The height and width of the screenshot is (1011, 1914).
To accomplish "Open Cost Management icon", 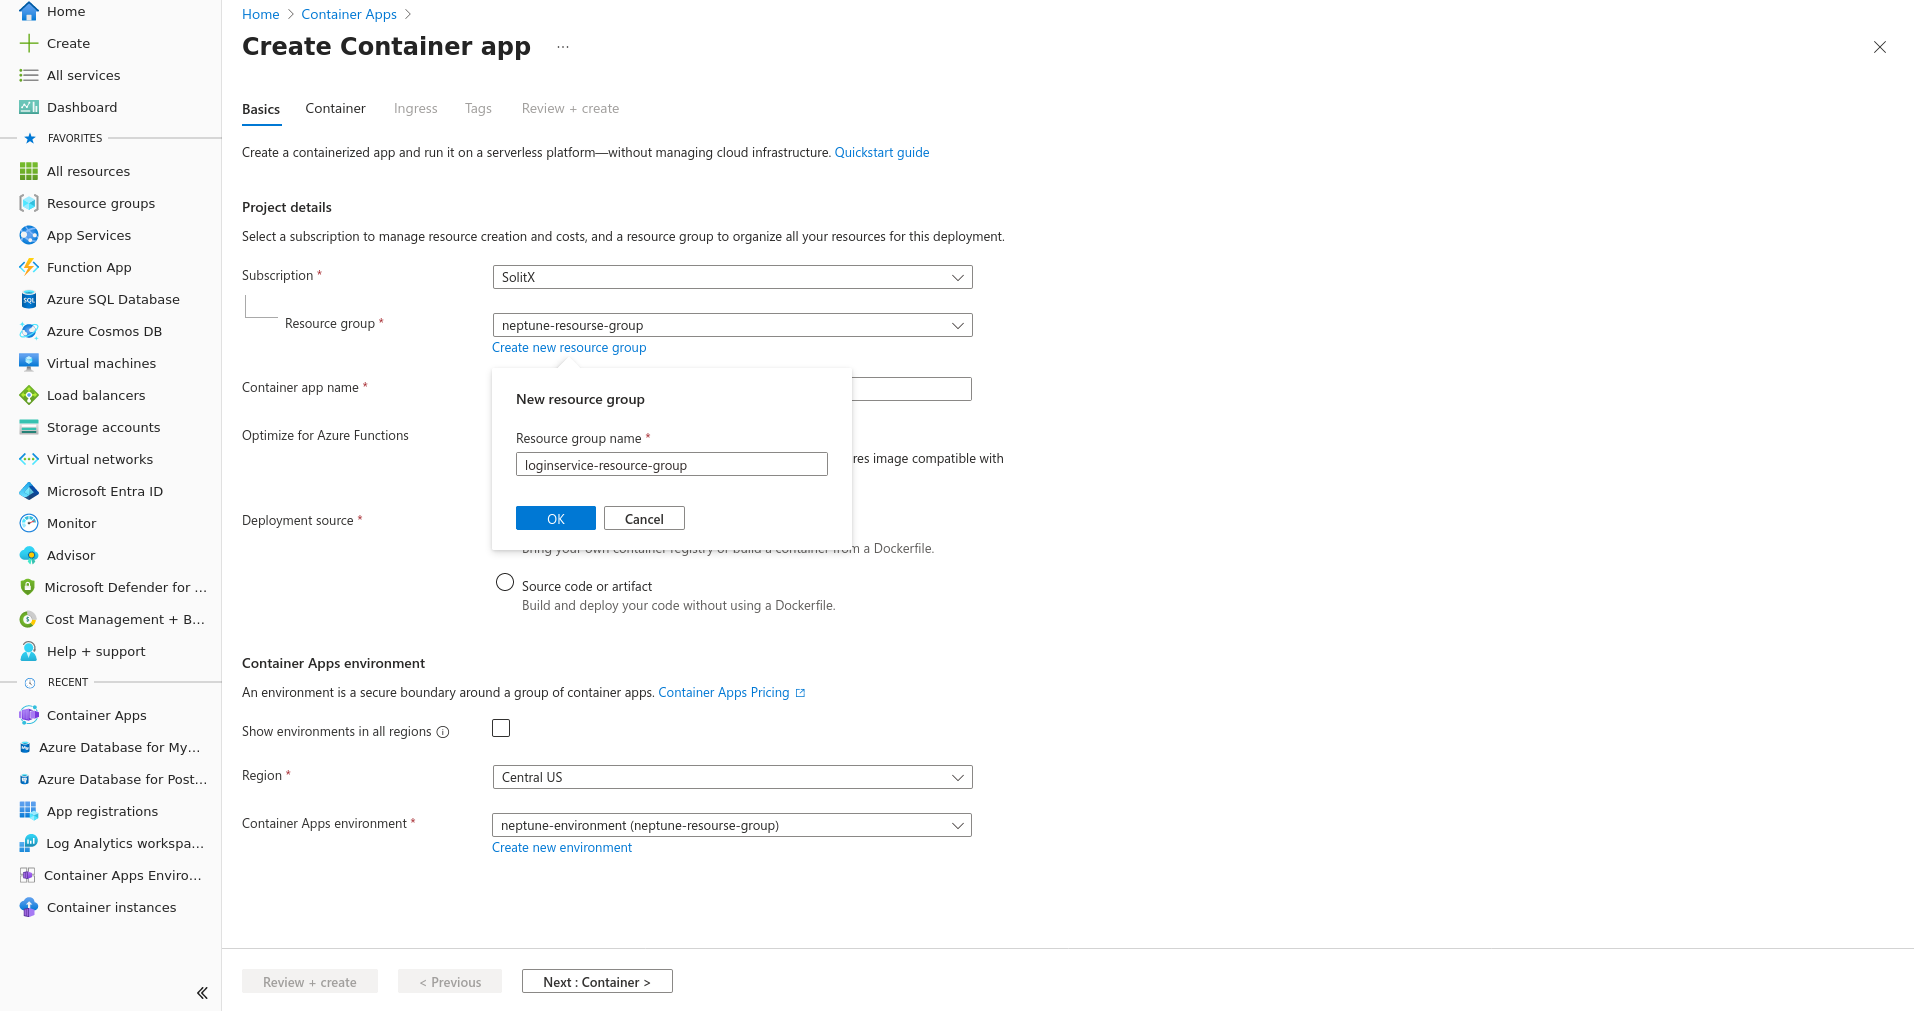I will click(x=28, y=619).
